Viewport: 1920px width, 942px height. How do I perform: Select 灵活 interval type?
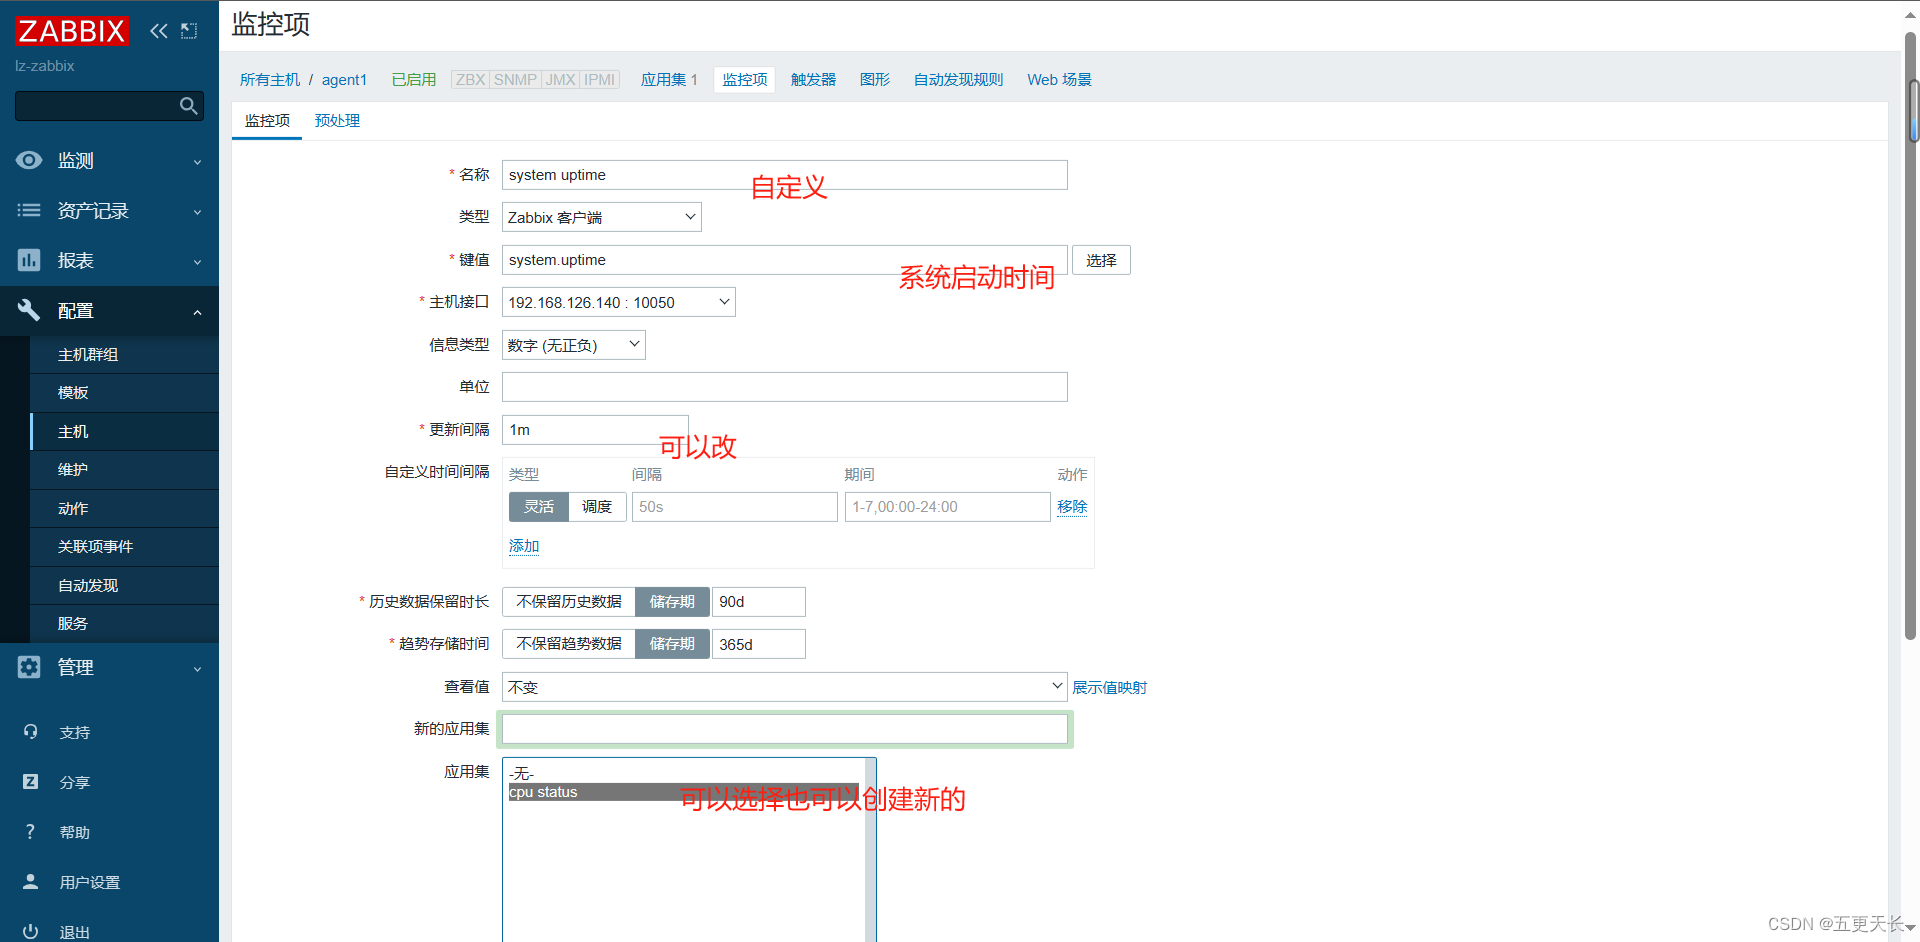pyautogui.click(x=539, y=507)
